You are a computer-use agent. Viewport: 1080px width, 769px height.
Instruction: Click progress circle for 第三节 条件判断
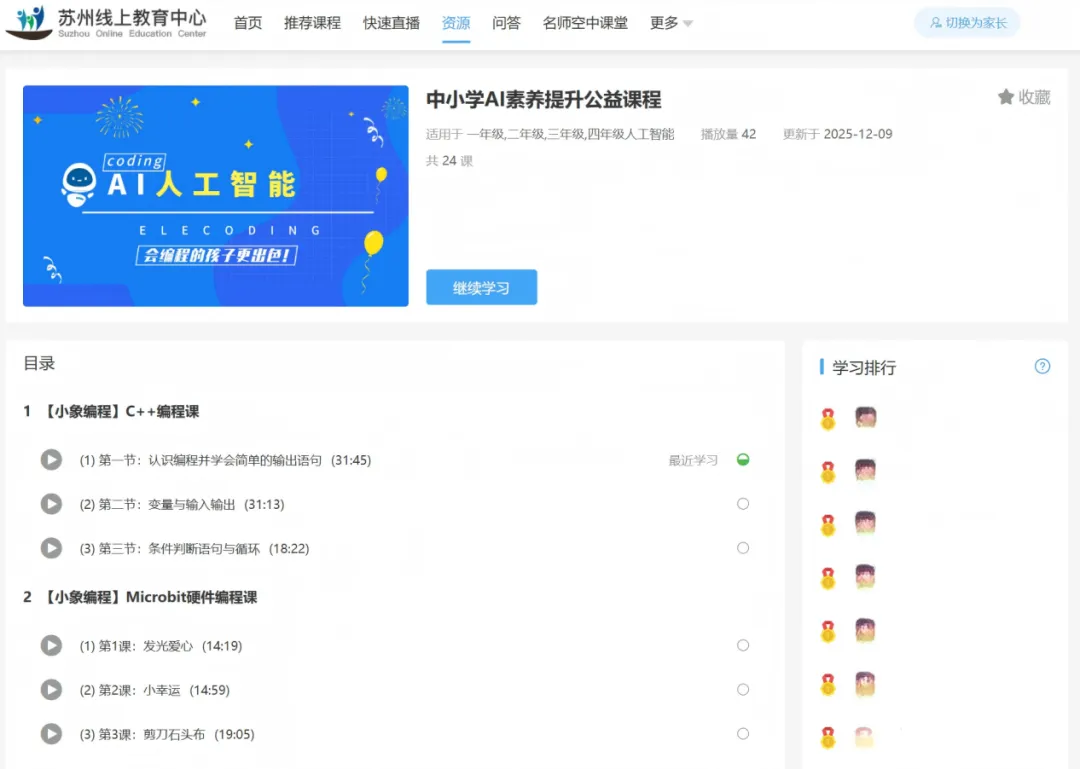click(742, 548)
